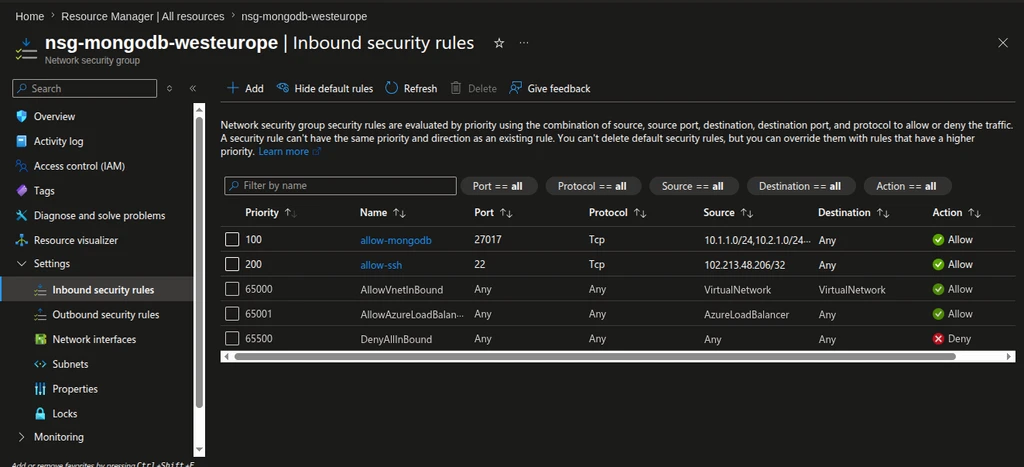1024x467 pixels.
Task: Click the 102.213.48.206/32 source cell
Action: click(x=743, y=265)
